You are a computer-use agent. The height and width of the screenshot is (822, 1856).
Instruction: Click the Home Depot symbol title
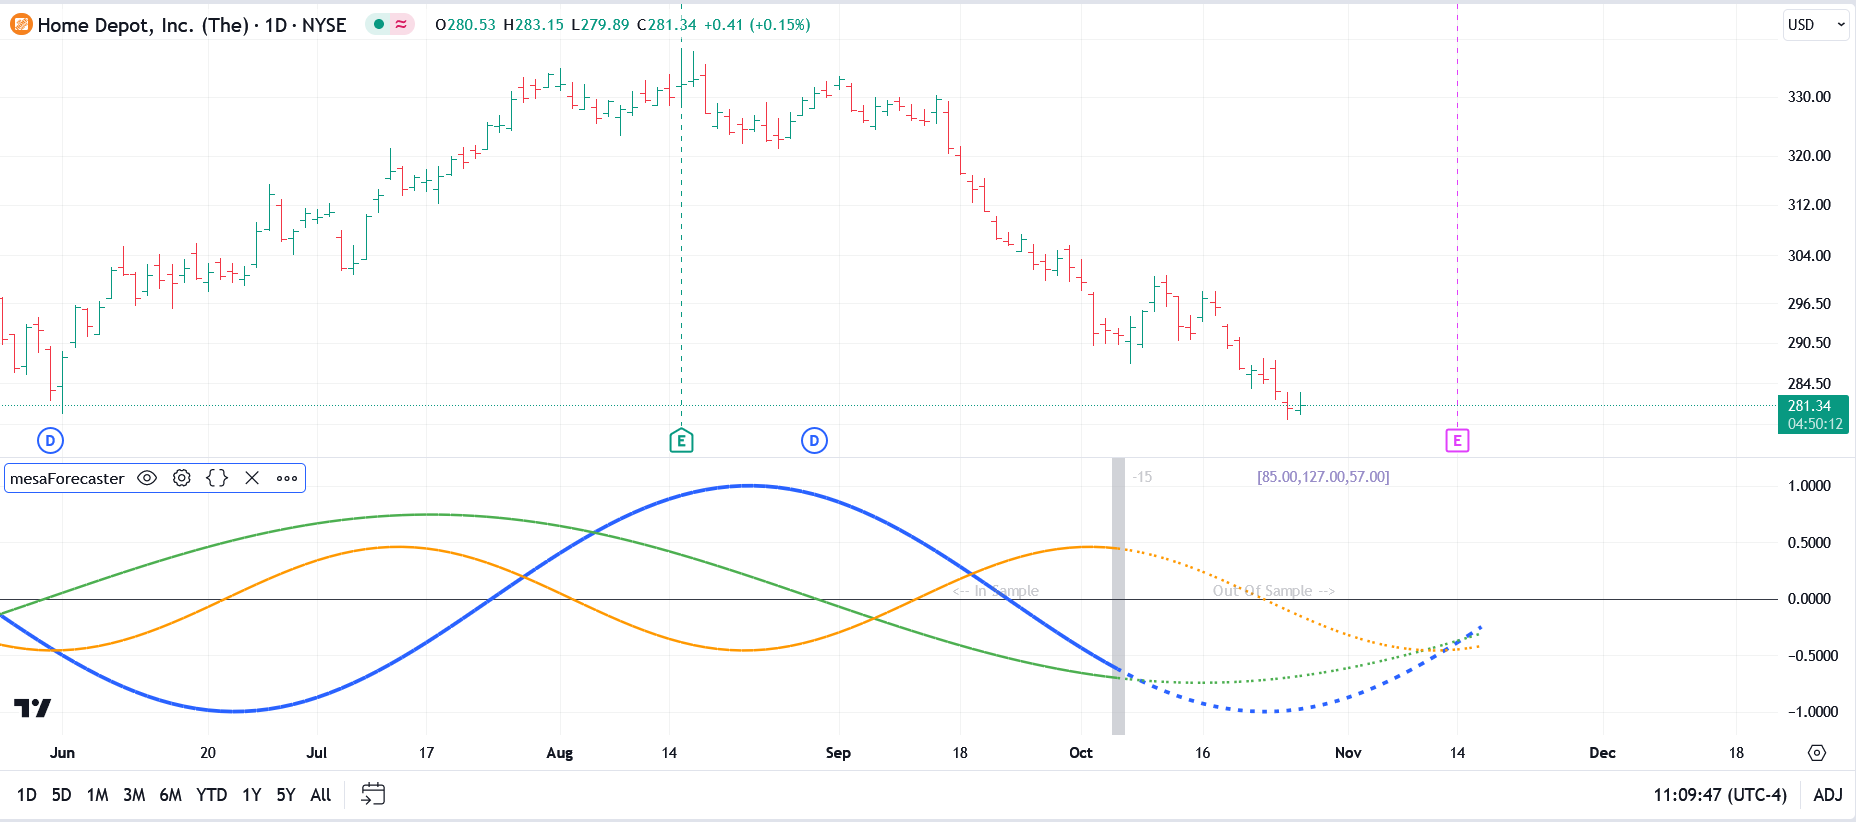tap(192, 25)
